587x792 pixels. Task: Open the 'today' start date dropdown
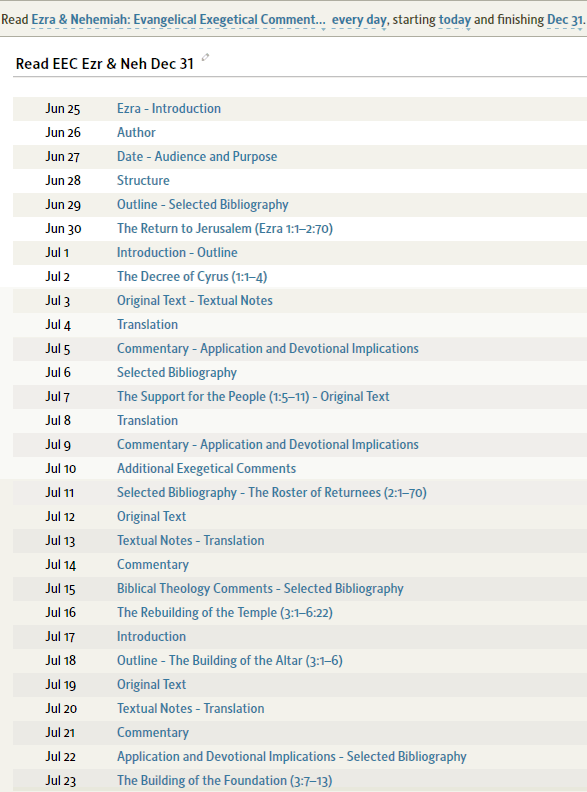click(455, 20)
